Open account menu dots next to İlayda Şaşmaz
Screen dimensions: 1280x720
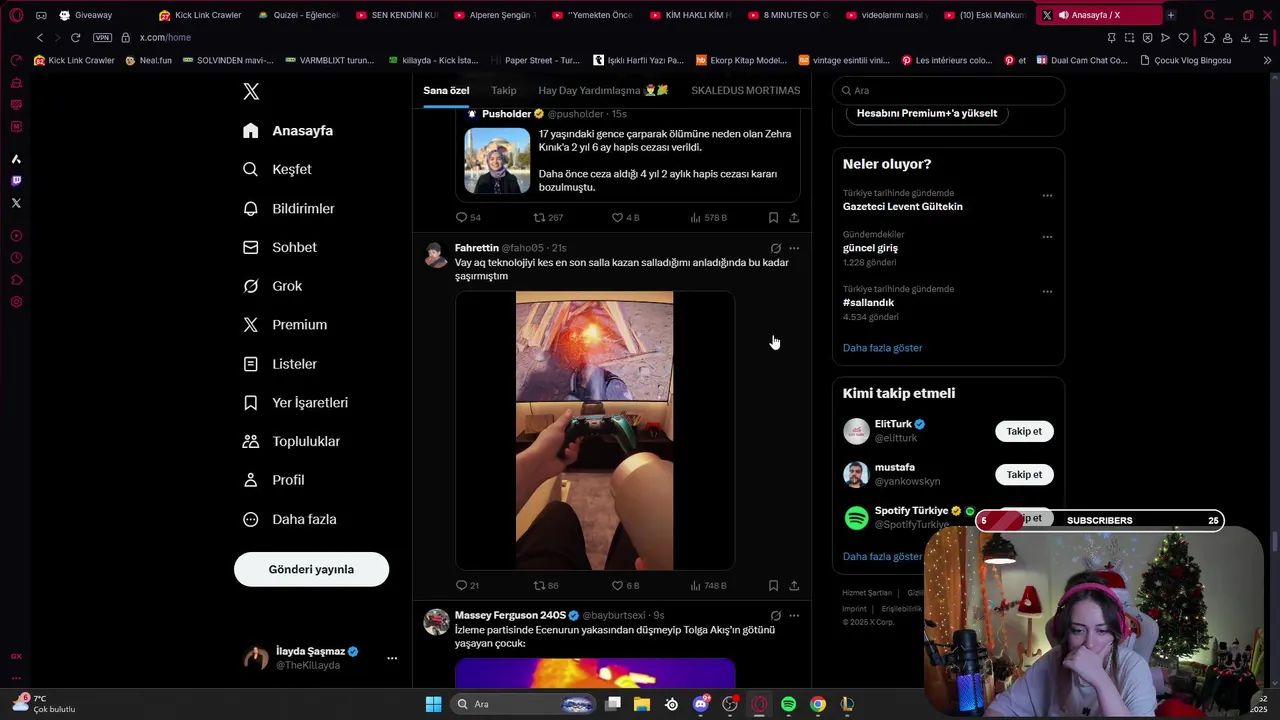pyautogui.click(x=392, y=658)
